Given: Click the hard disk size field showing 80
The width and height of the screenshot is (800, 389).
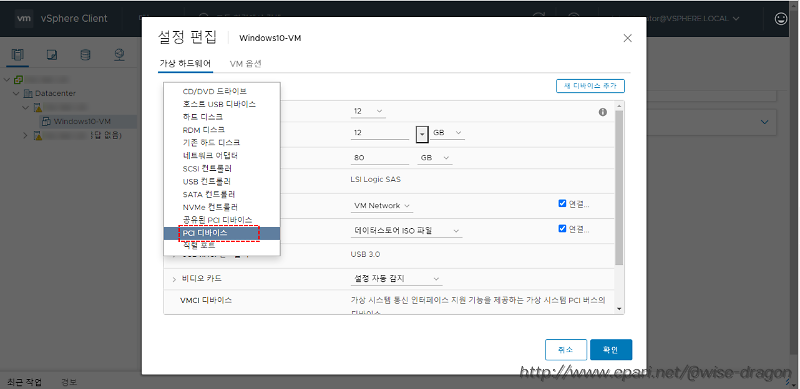Looking at the screenshot, I should click(x=380, y=158).
